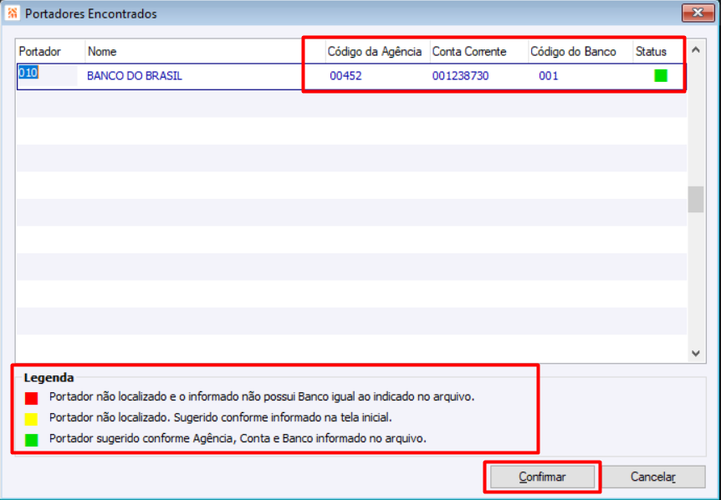Click the scroll down arrow of the list
The width and height of the screenshot is (721, 500).
696,353
